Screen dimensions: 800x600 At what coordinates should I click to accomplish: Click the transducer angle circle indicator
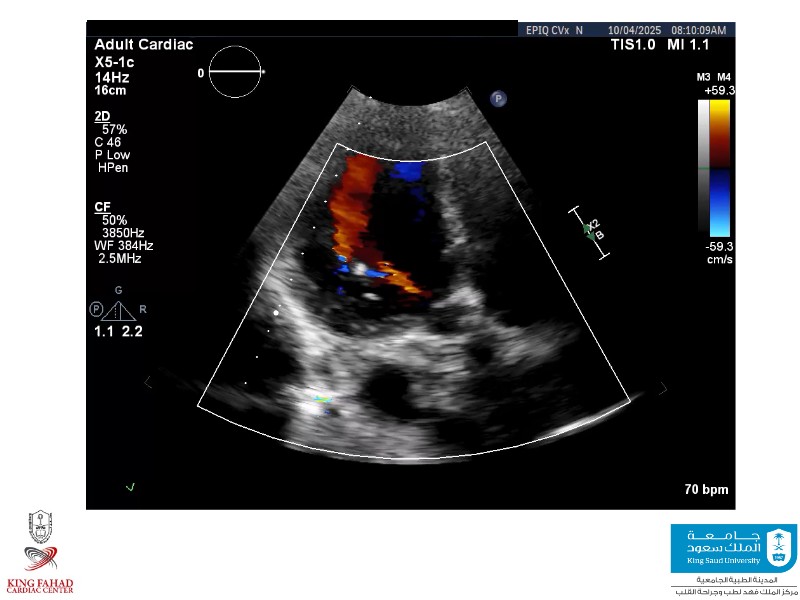[237, 72]
